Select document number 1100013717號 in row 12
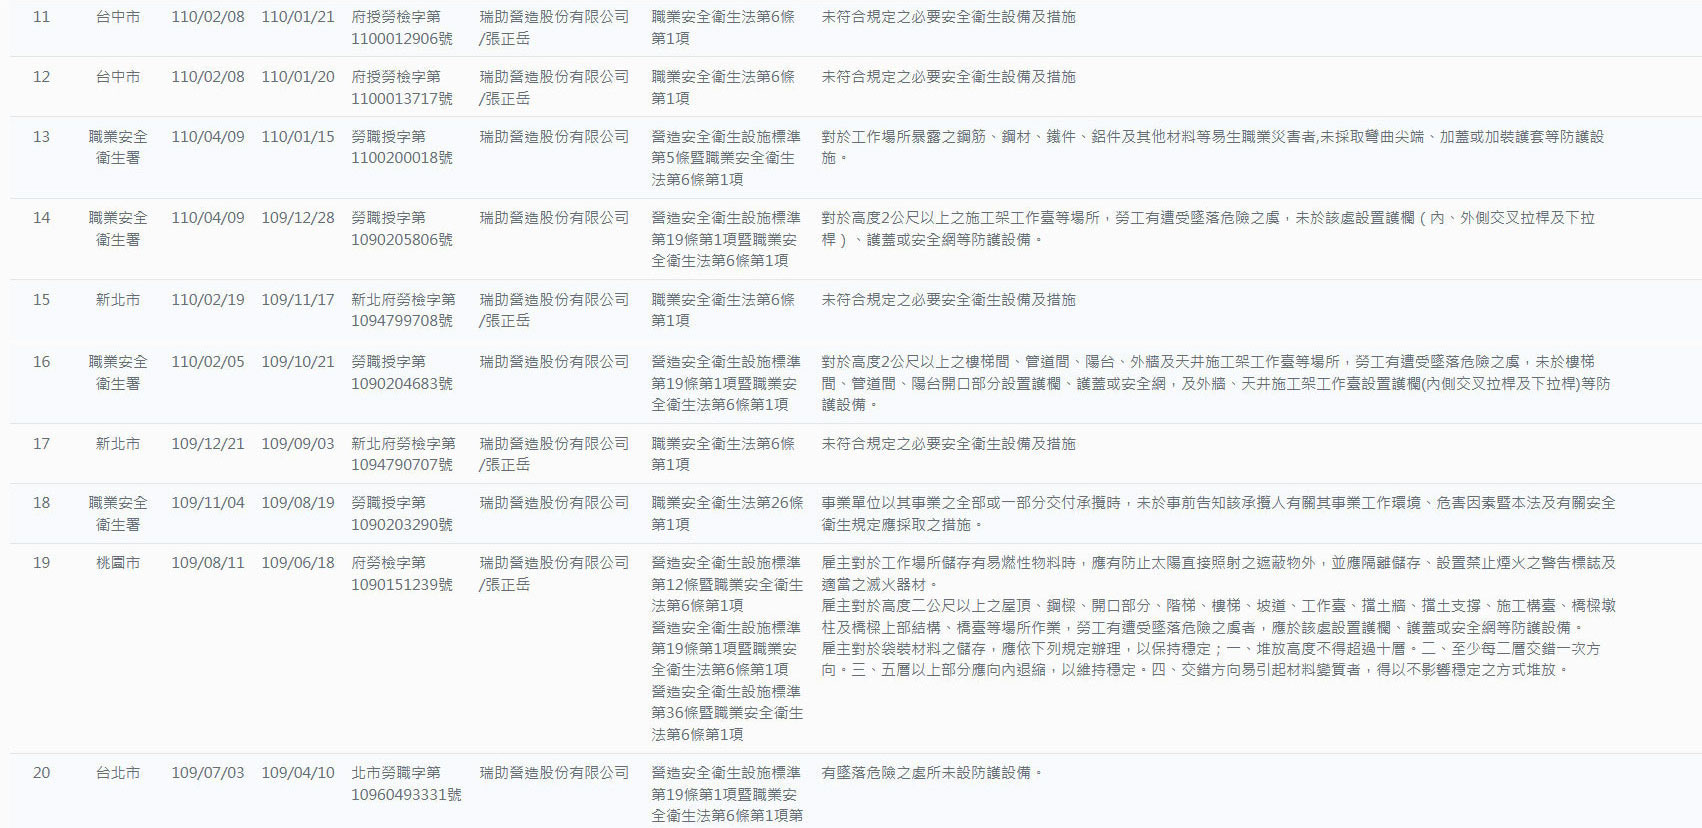The image size is (1702, 828). pyautogui.click(x=401, y=99)
